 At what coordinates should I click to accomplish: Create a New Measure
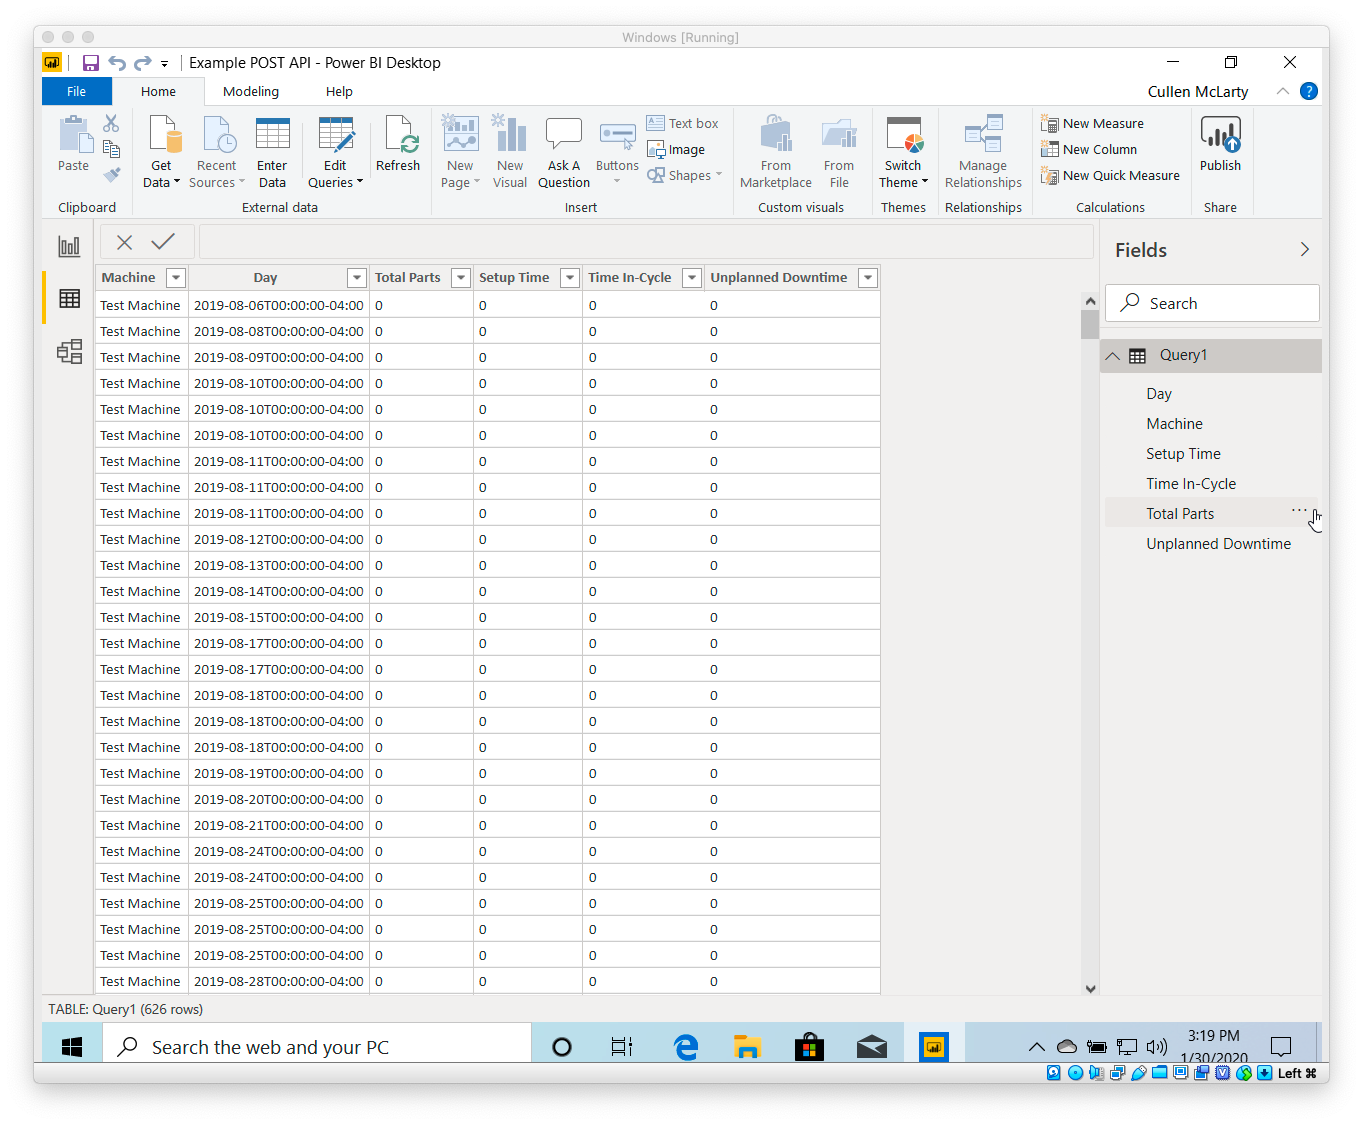click(x=1093, y=123)
